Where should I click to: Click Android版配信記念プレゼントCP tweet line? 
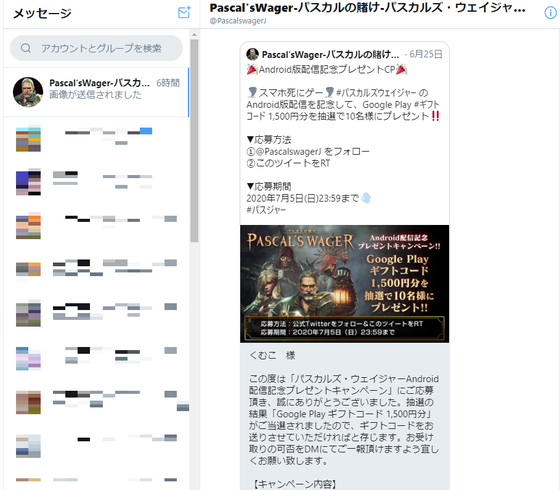pyautogui.click(x=327, y=69)
